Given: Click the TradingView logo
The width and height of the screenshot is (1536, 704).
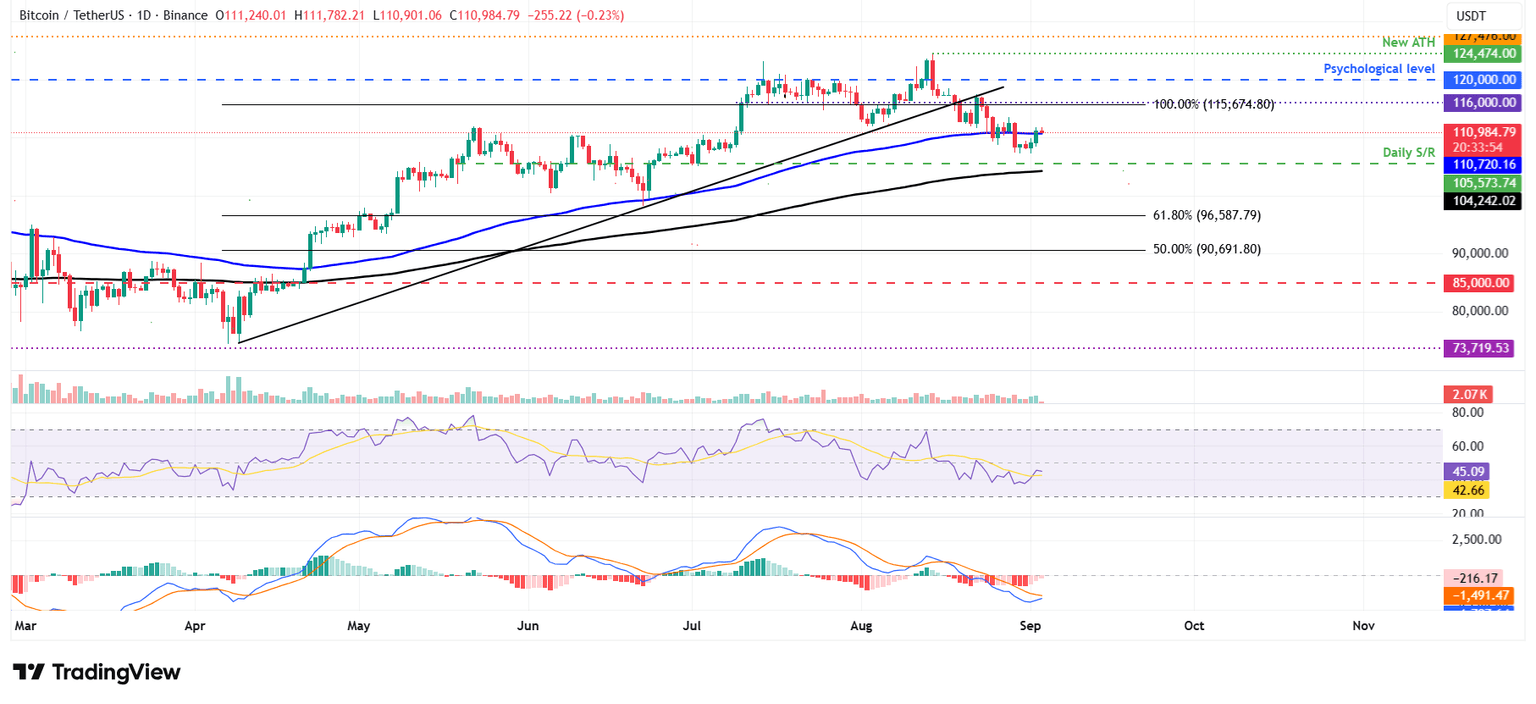Looking at the screenshot, I should [x=95, y=673].
